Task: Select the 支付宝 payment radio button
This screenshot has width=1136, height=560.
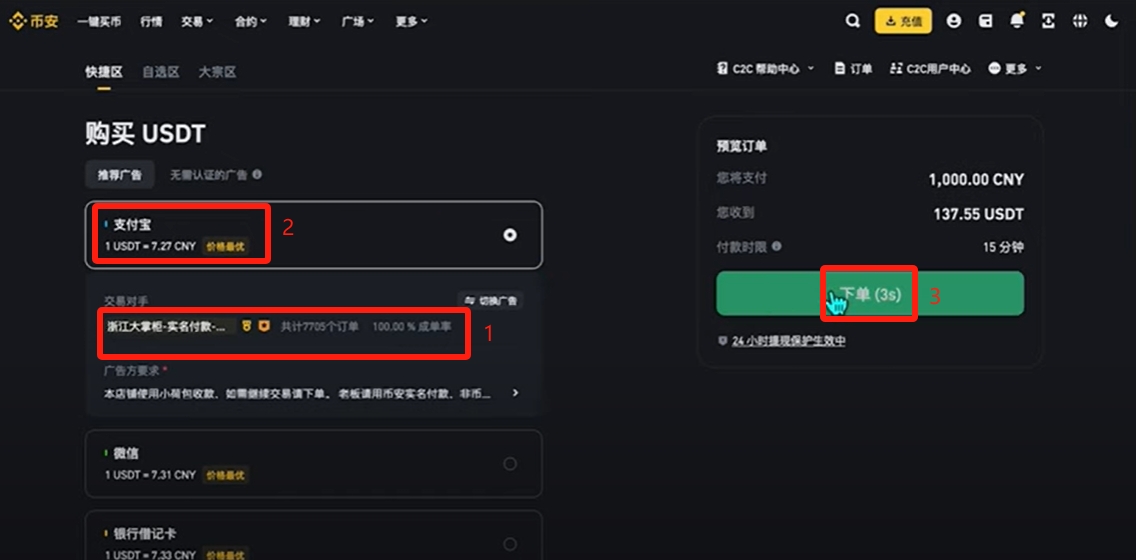Action: pyautogui.click(x=510, y=235)
